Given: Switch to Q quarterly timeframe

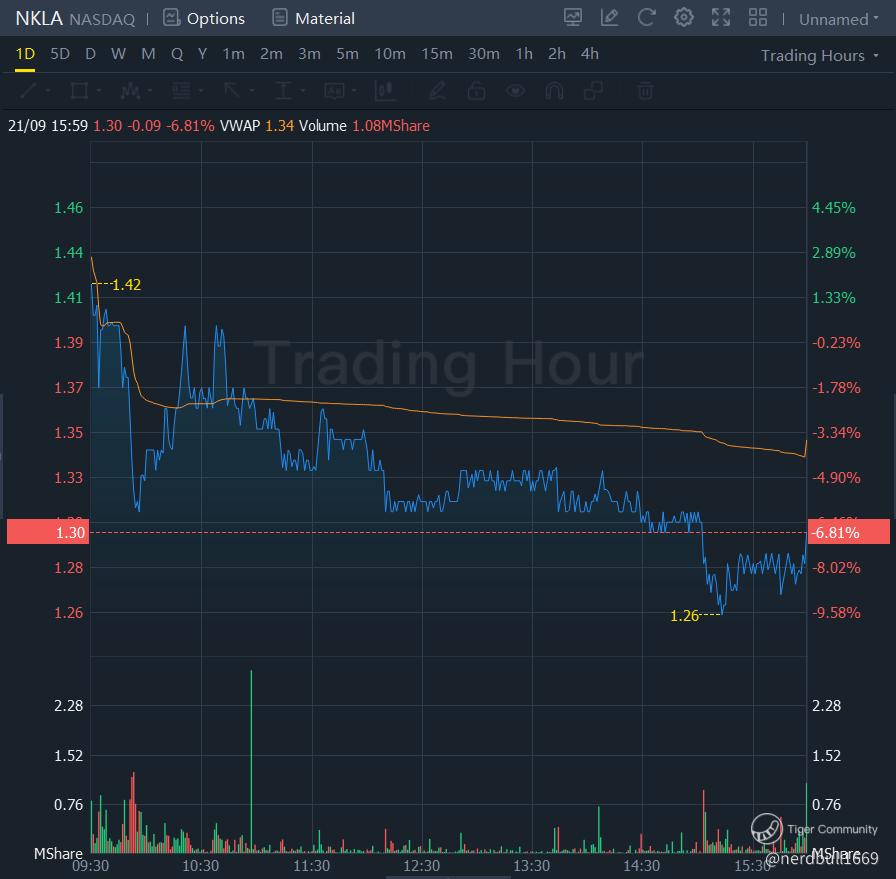Looking at the screenshot, I should coord(177,54).
